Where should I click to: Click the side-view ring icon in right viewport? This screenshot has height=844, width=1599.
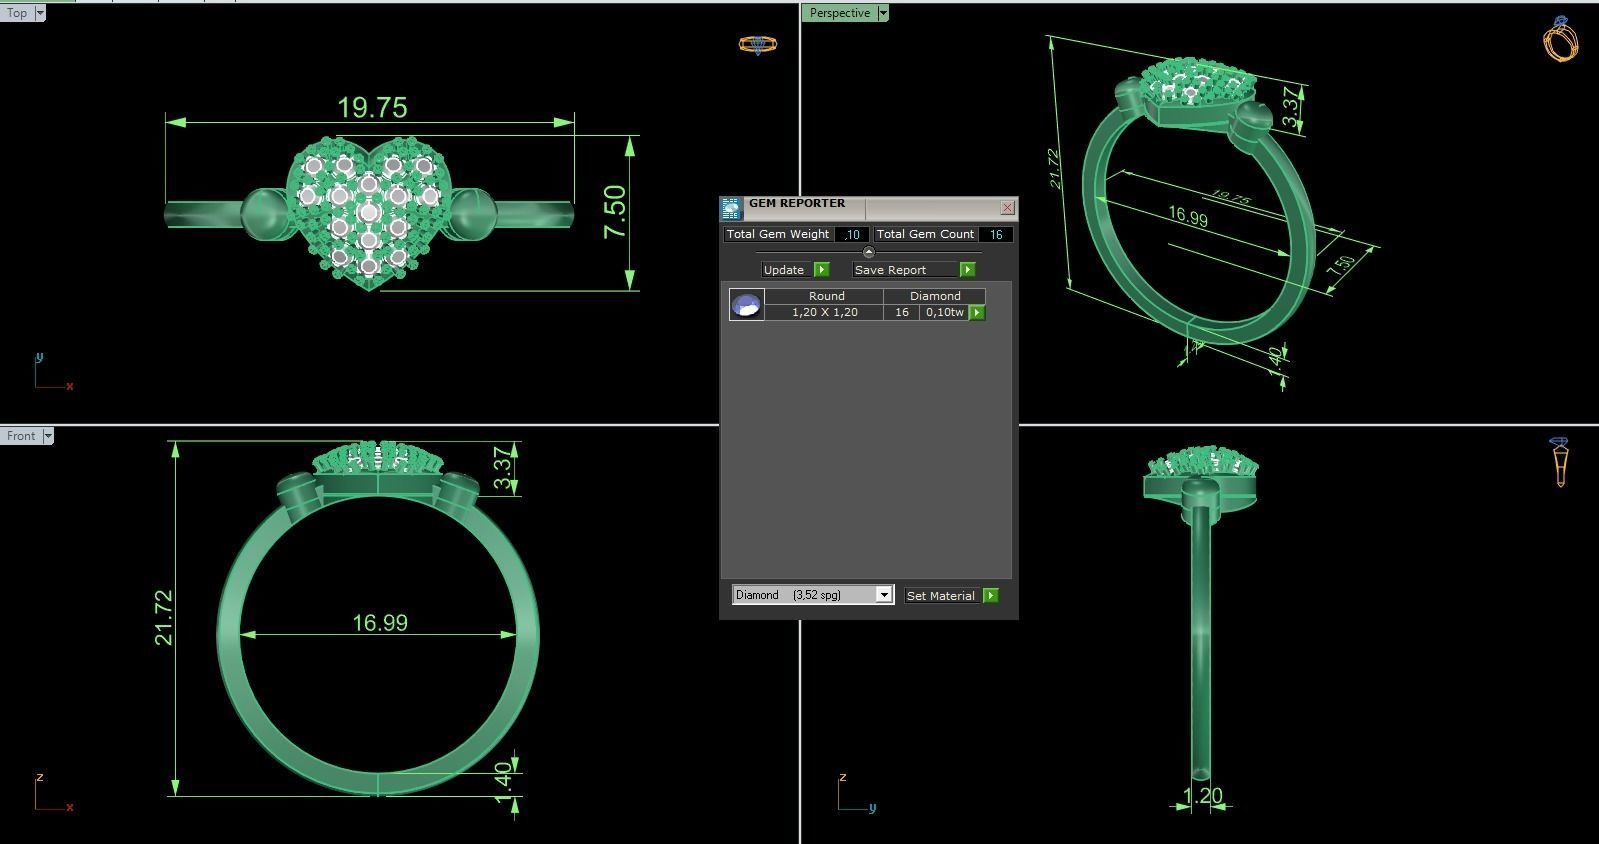pos(1560,461)
